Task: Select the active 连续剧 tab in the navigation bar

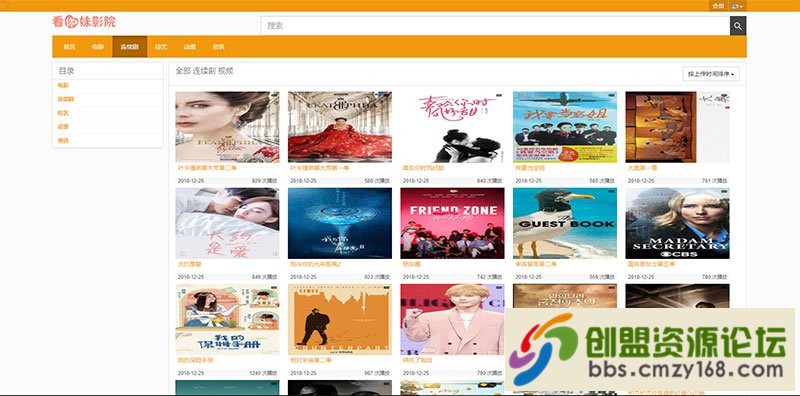Action: pyautogui.click(x=130, y=47)
